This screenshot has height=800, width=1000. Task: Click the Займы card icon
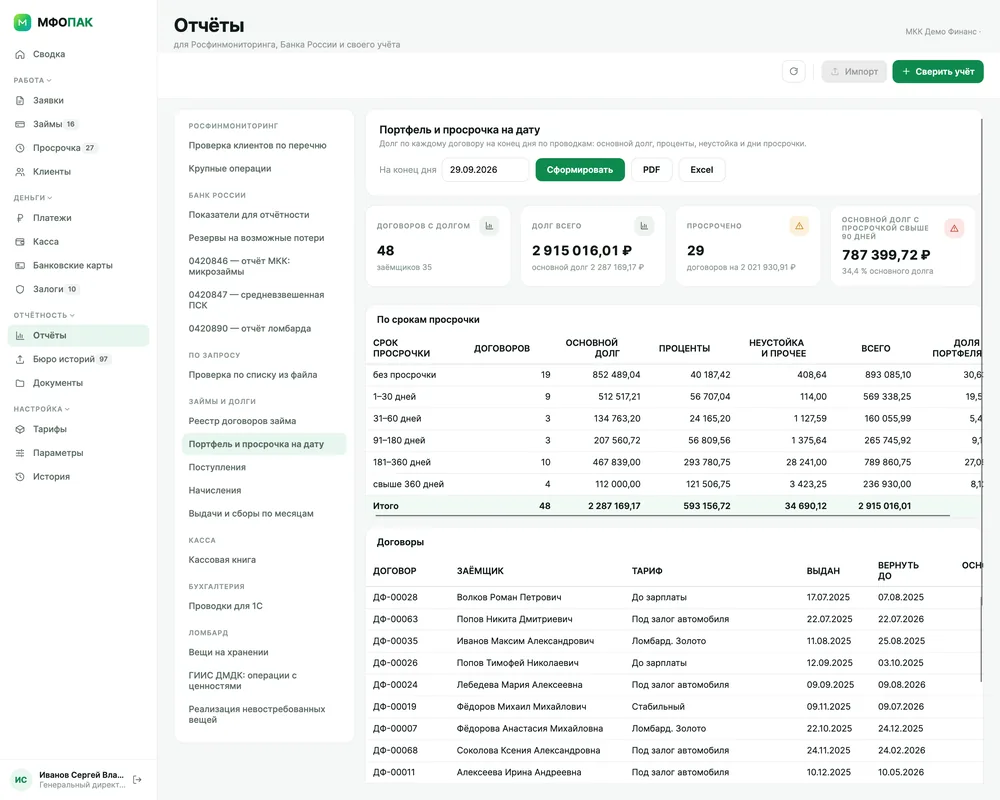(20, 124)
